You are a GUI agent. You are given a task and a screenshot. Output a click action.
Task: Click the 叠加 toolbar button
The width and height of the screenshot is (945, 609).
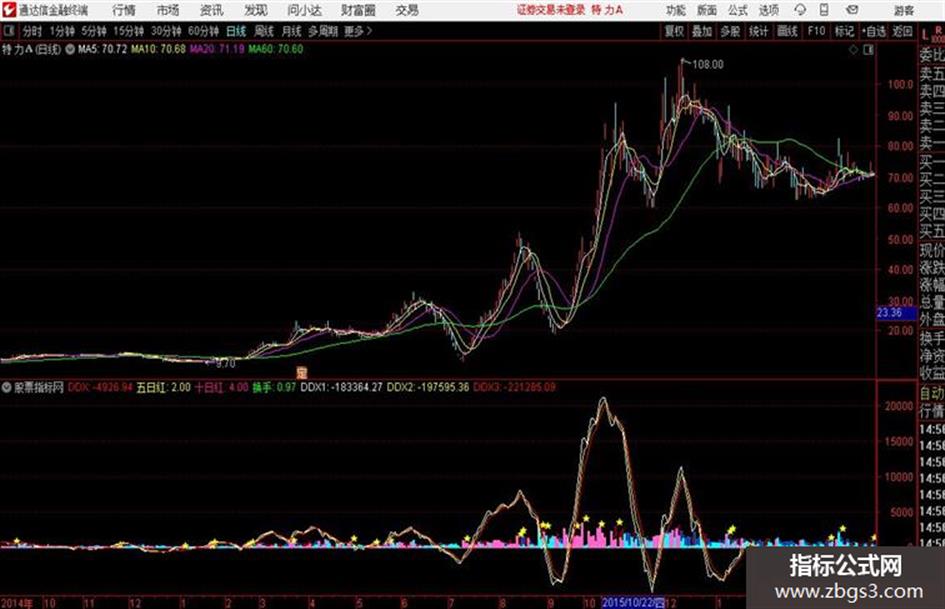(x=702, y=31)
